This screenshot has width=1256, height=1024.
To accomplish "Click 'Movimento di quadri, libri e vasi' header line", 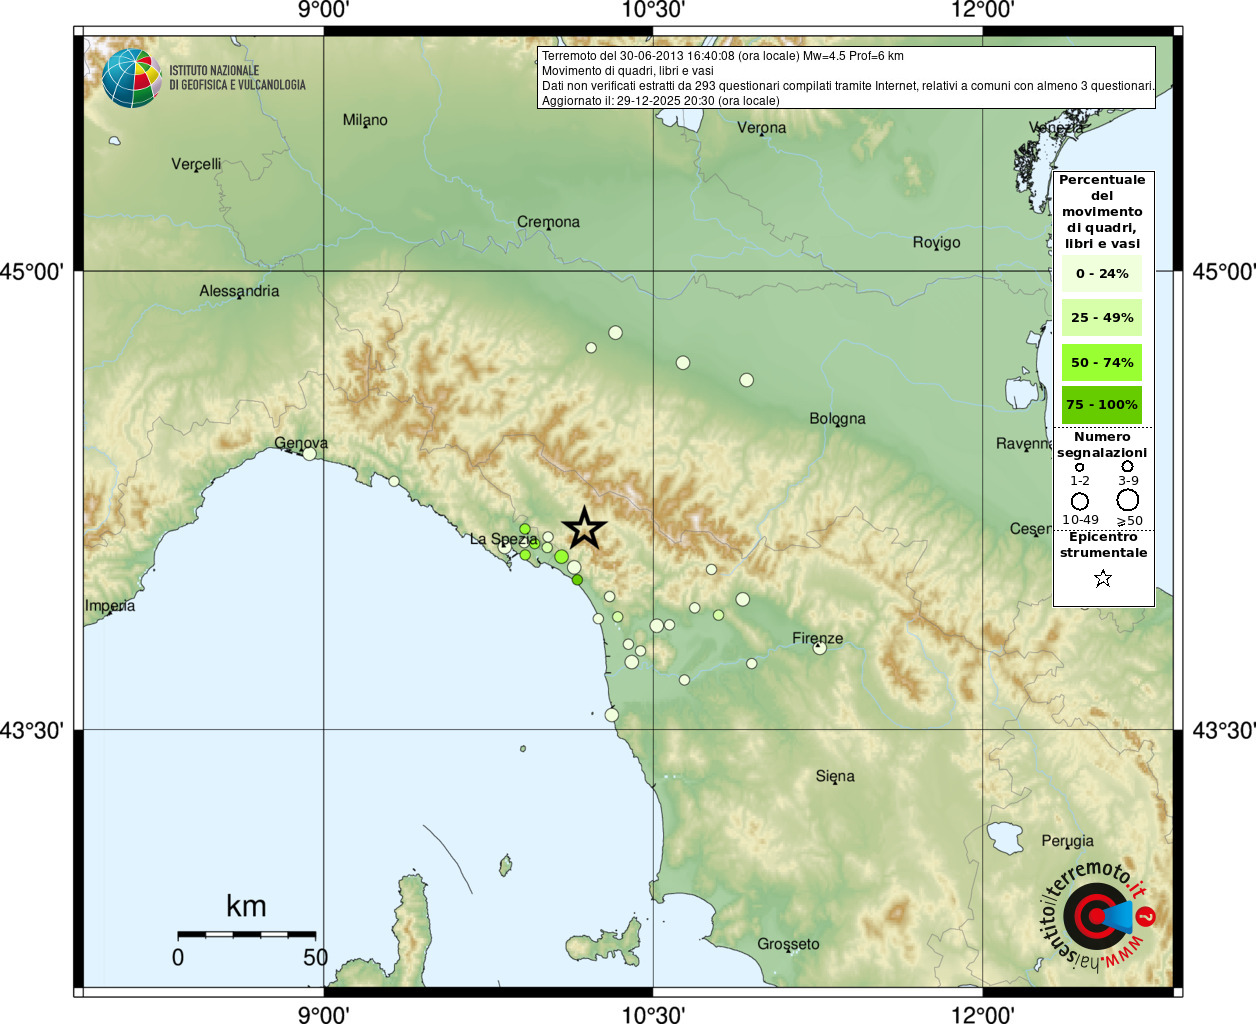I will point(628,71).
